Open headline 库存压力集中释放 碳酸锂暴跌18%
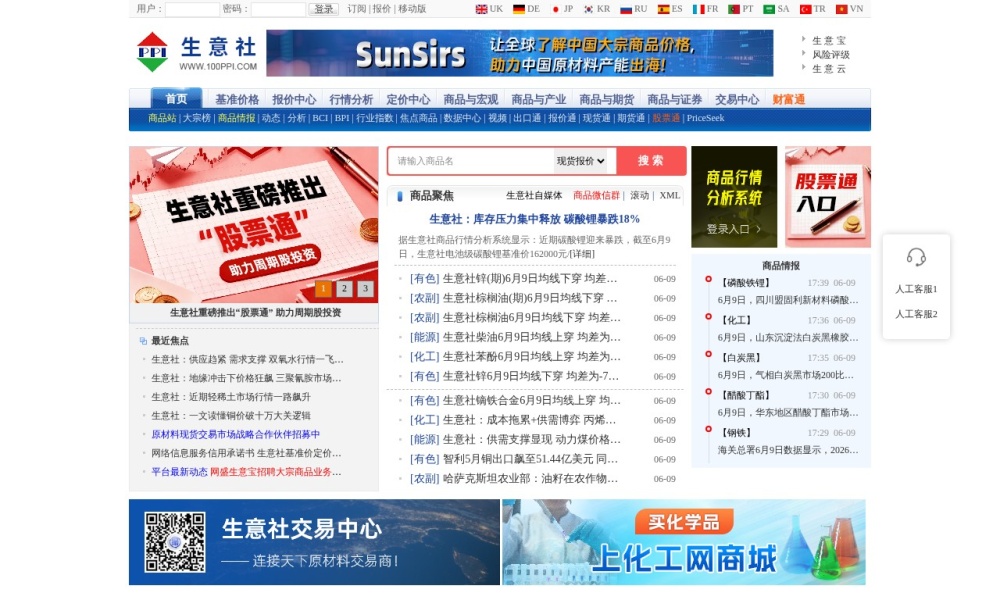 pyautogui.click(x=534, y=219)
